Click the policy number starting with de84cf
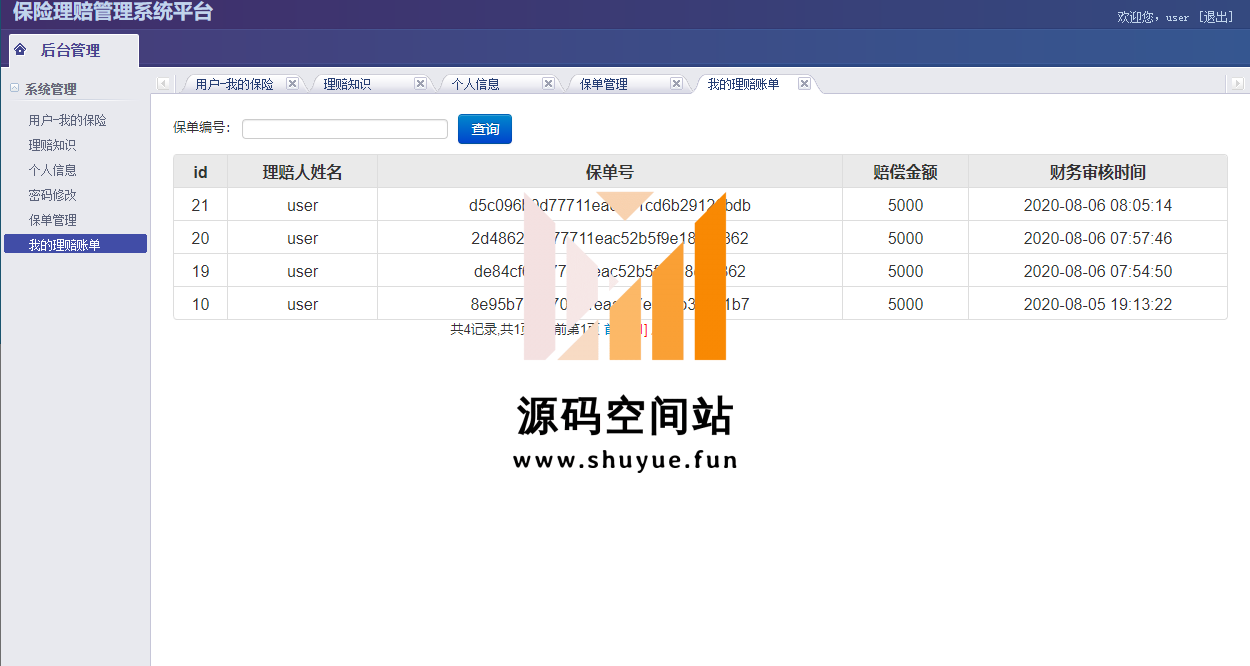 pos(610,271)
